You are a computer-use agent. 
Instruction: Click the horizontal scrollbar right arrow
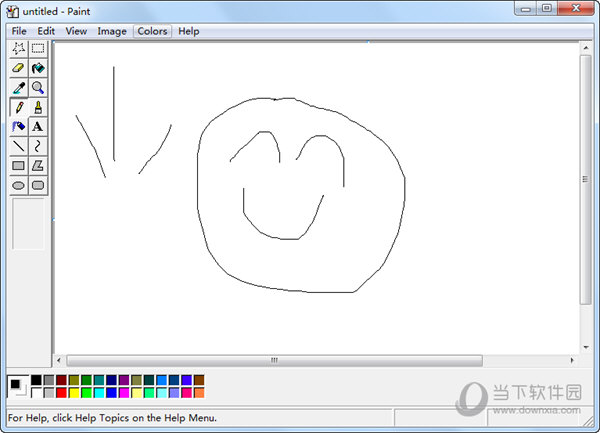coord(572,360)
